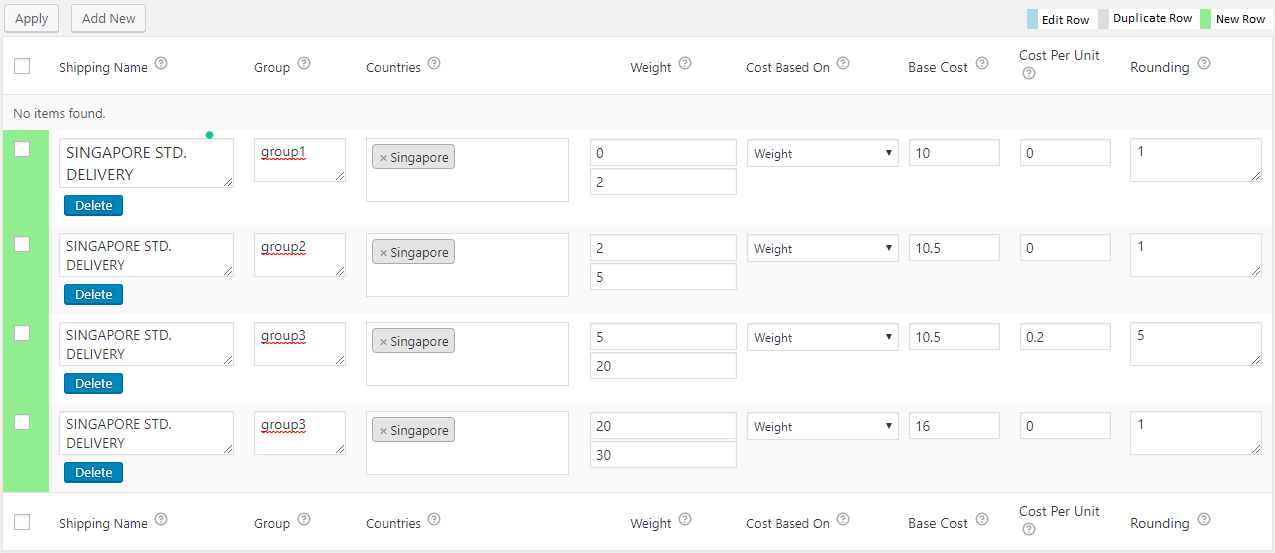Click help icon next to top Cost Based On

coord(843,64)
